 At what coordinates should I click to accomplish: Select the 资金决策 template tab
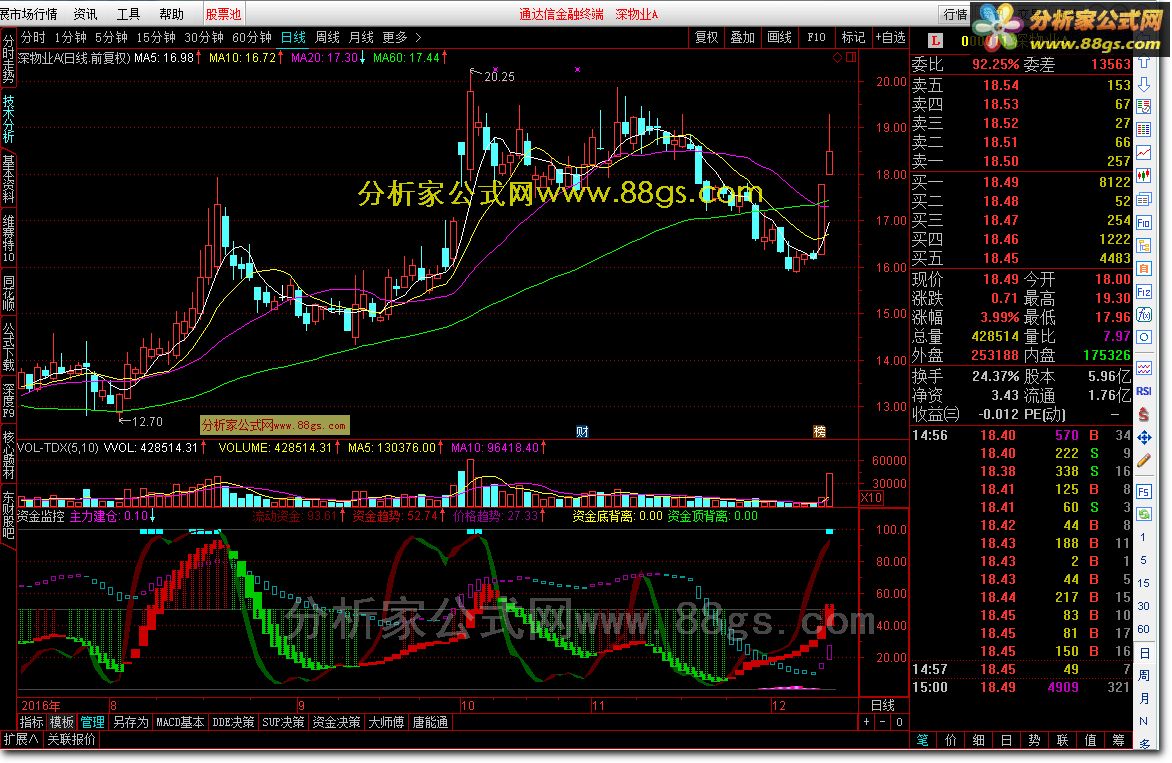point(336,723)
